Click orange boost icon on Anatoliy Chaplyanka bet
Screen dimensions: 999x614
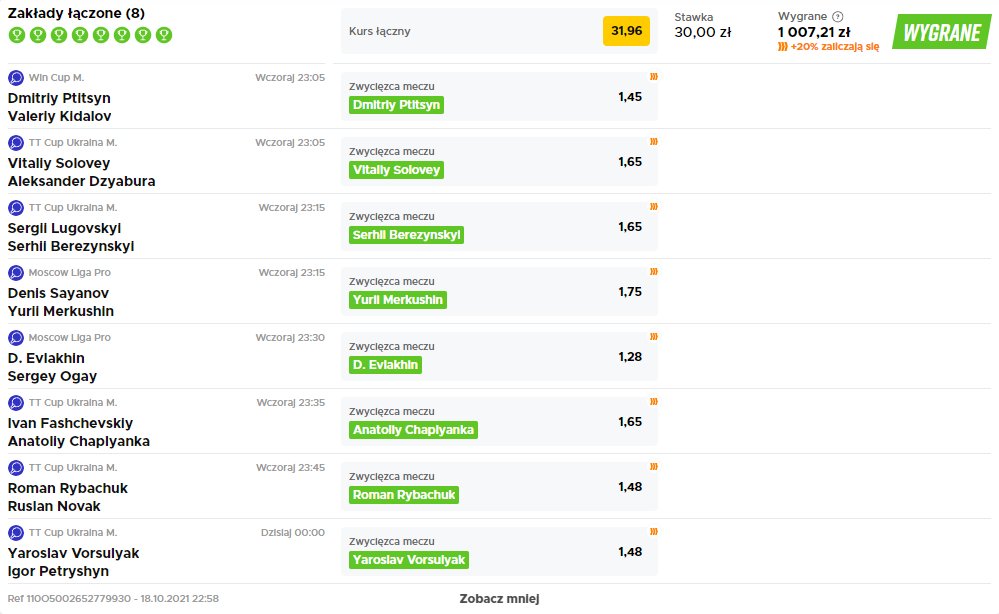click(654, 401)
